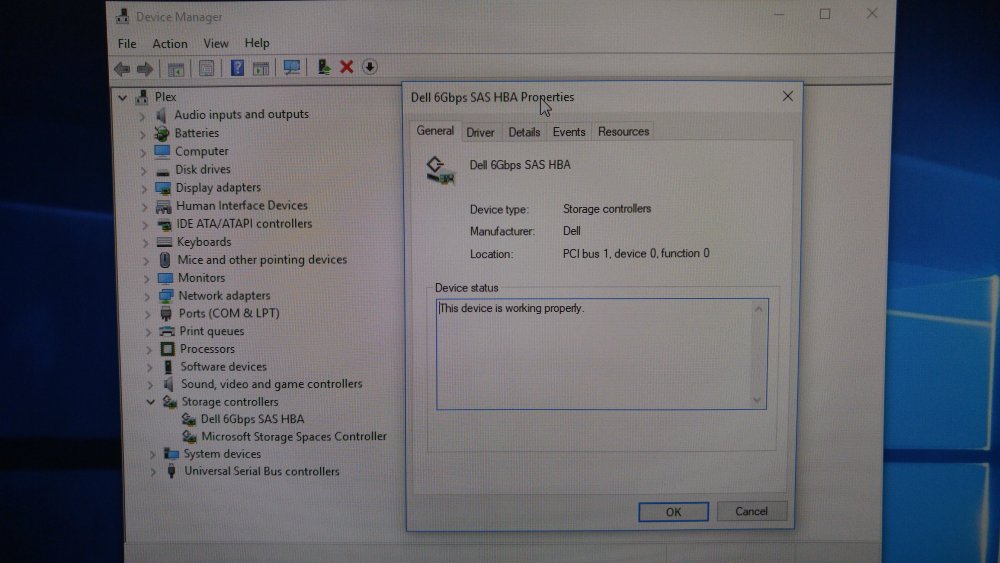Click the Universal Serial Bus controllers icon
The image size is (1000, 563).
click(x=171, y=472)
